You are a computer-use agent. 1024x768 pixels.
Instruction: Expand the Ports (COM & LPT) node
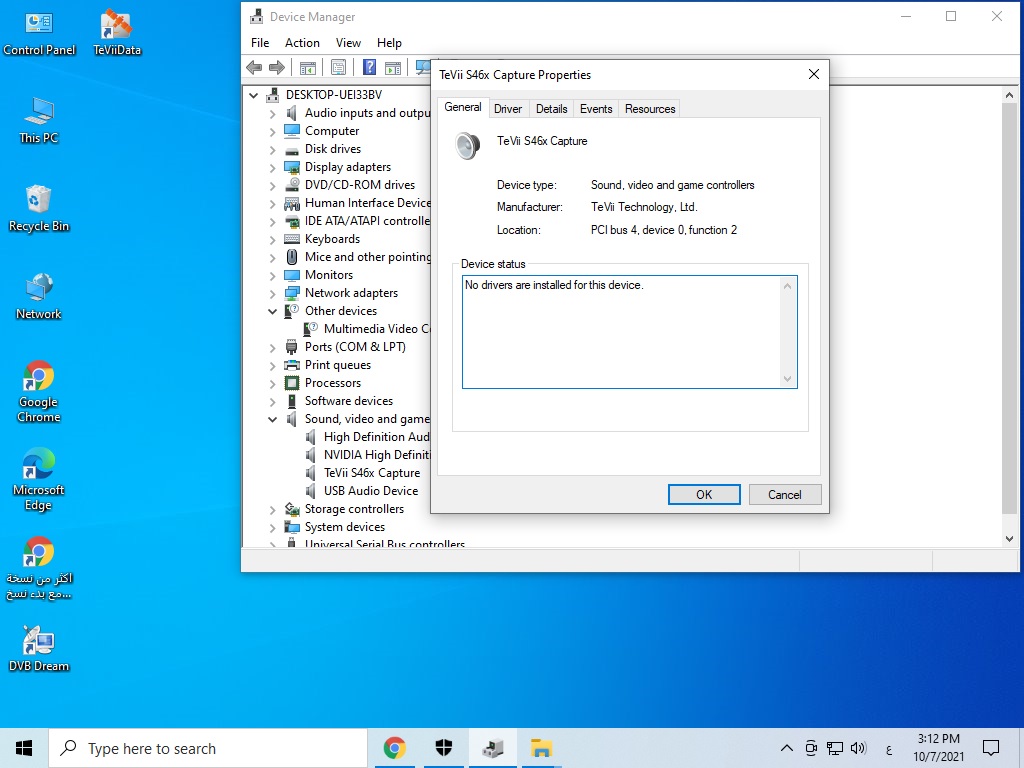272,347
